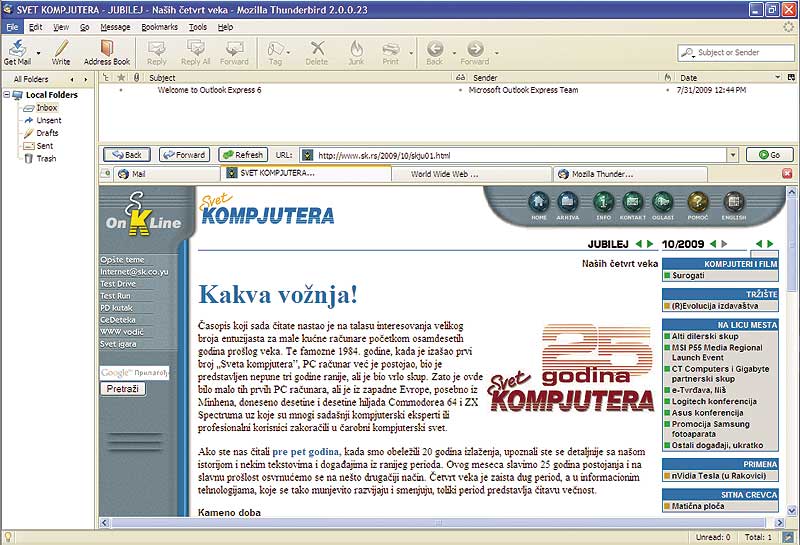Click the mail toolbar Back arrow icon
Screen dimensions: 800x545
435,48
